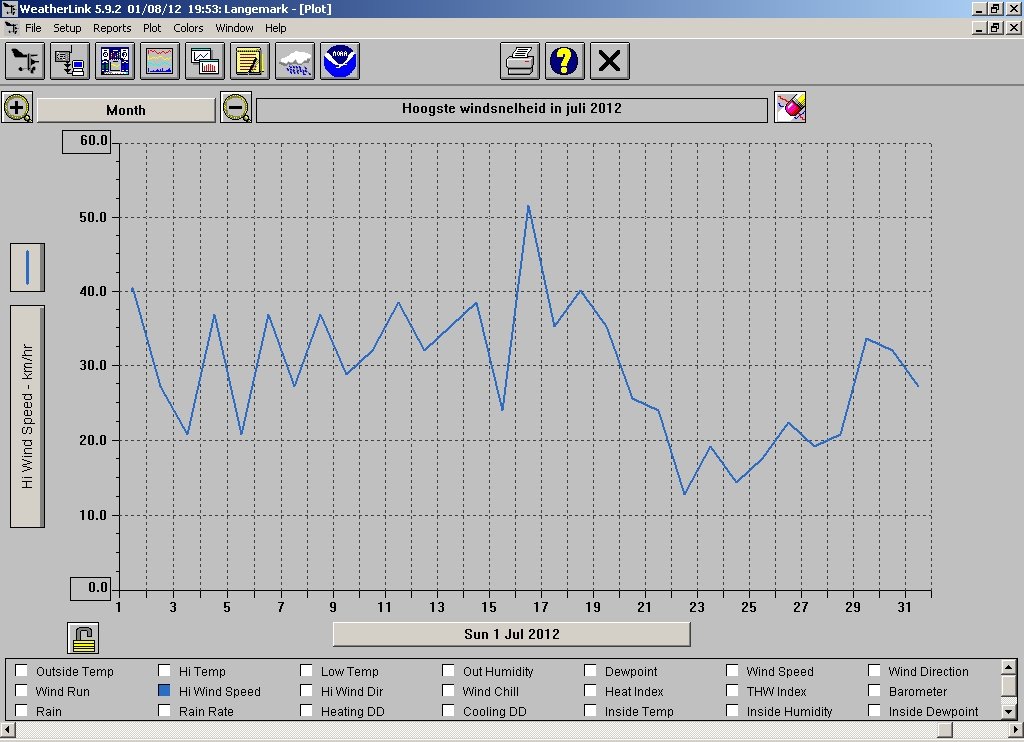The image size is (1024, 742).
Task: Enable the Wind Chill checkbox
Action: click(448, 690)
